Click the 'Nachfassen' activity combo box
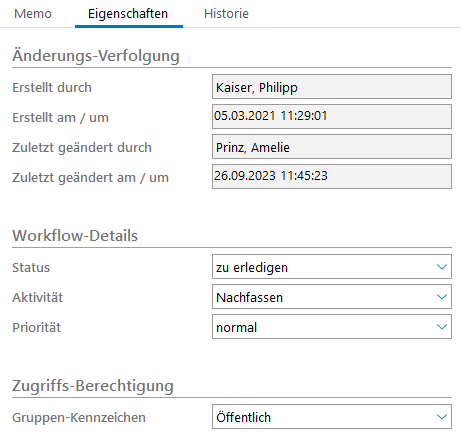 [x=332, y=297]
